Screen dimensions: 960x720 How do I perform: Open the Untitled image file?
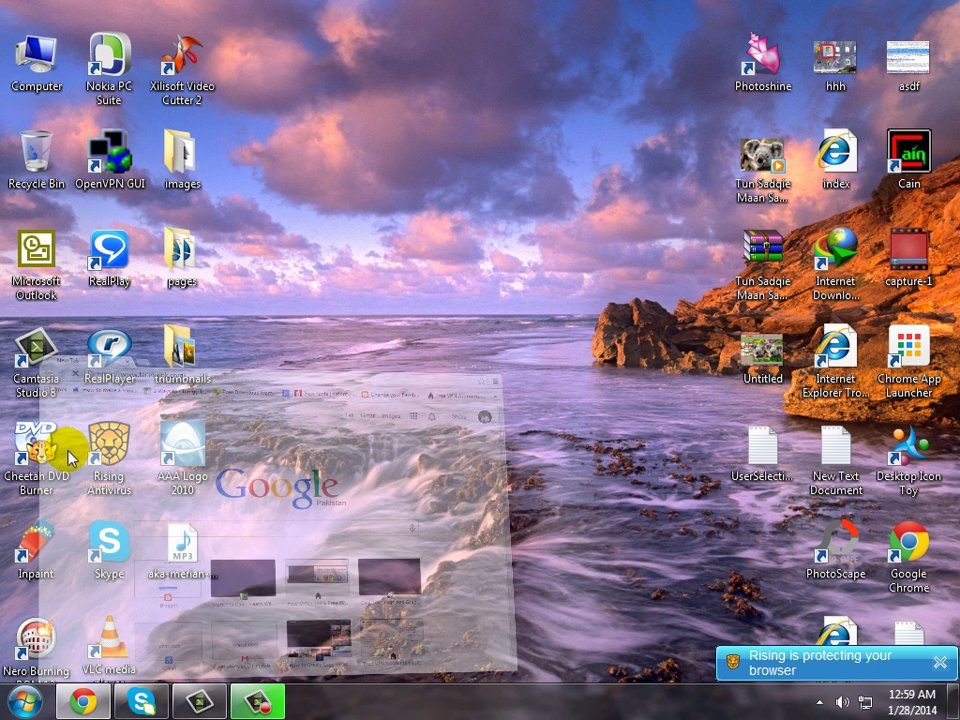763,359
